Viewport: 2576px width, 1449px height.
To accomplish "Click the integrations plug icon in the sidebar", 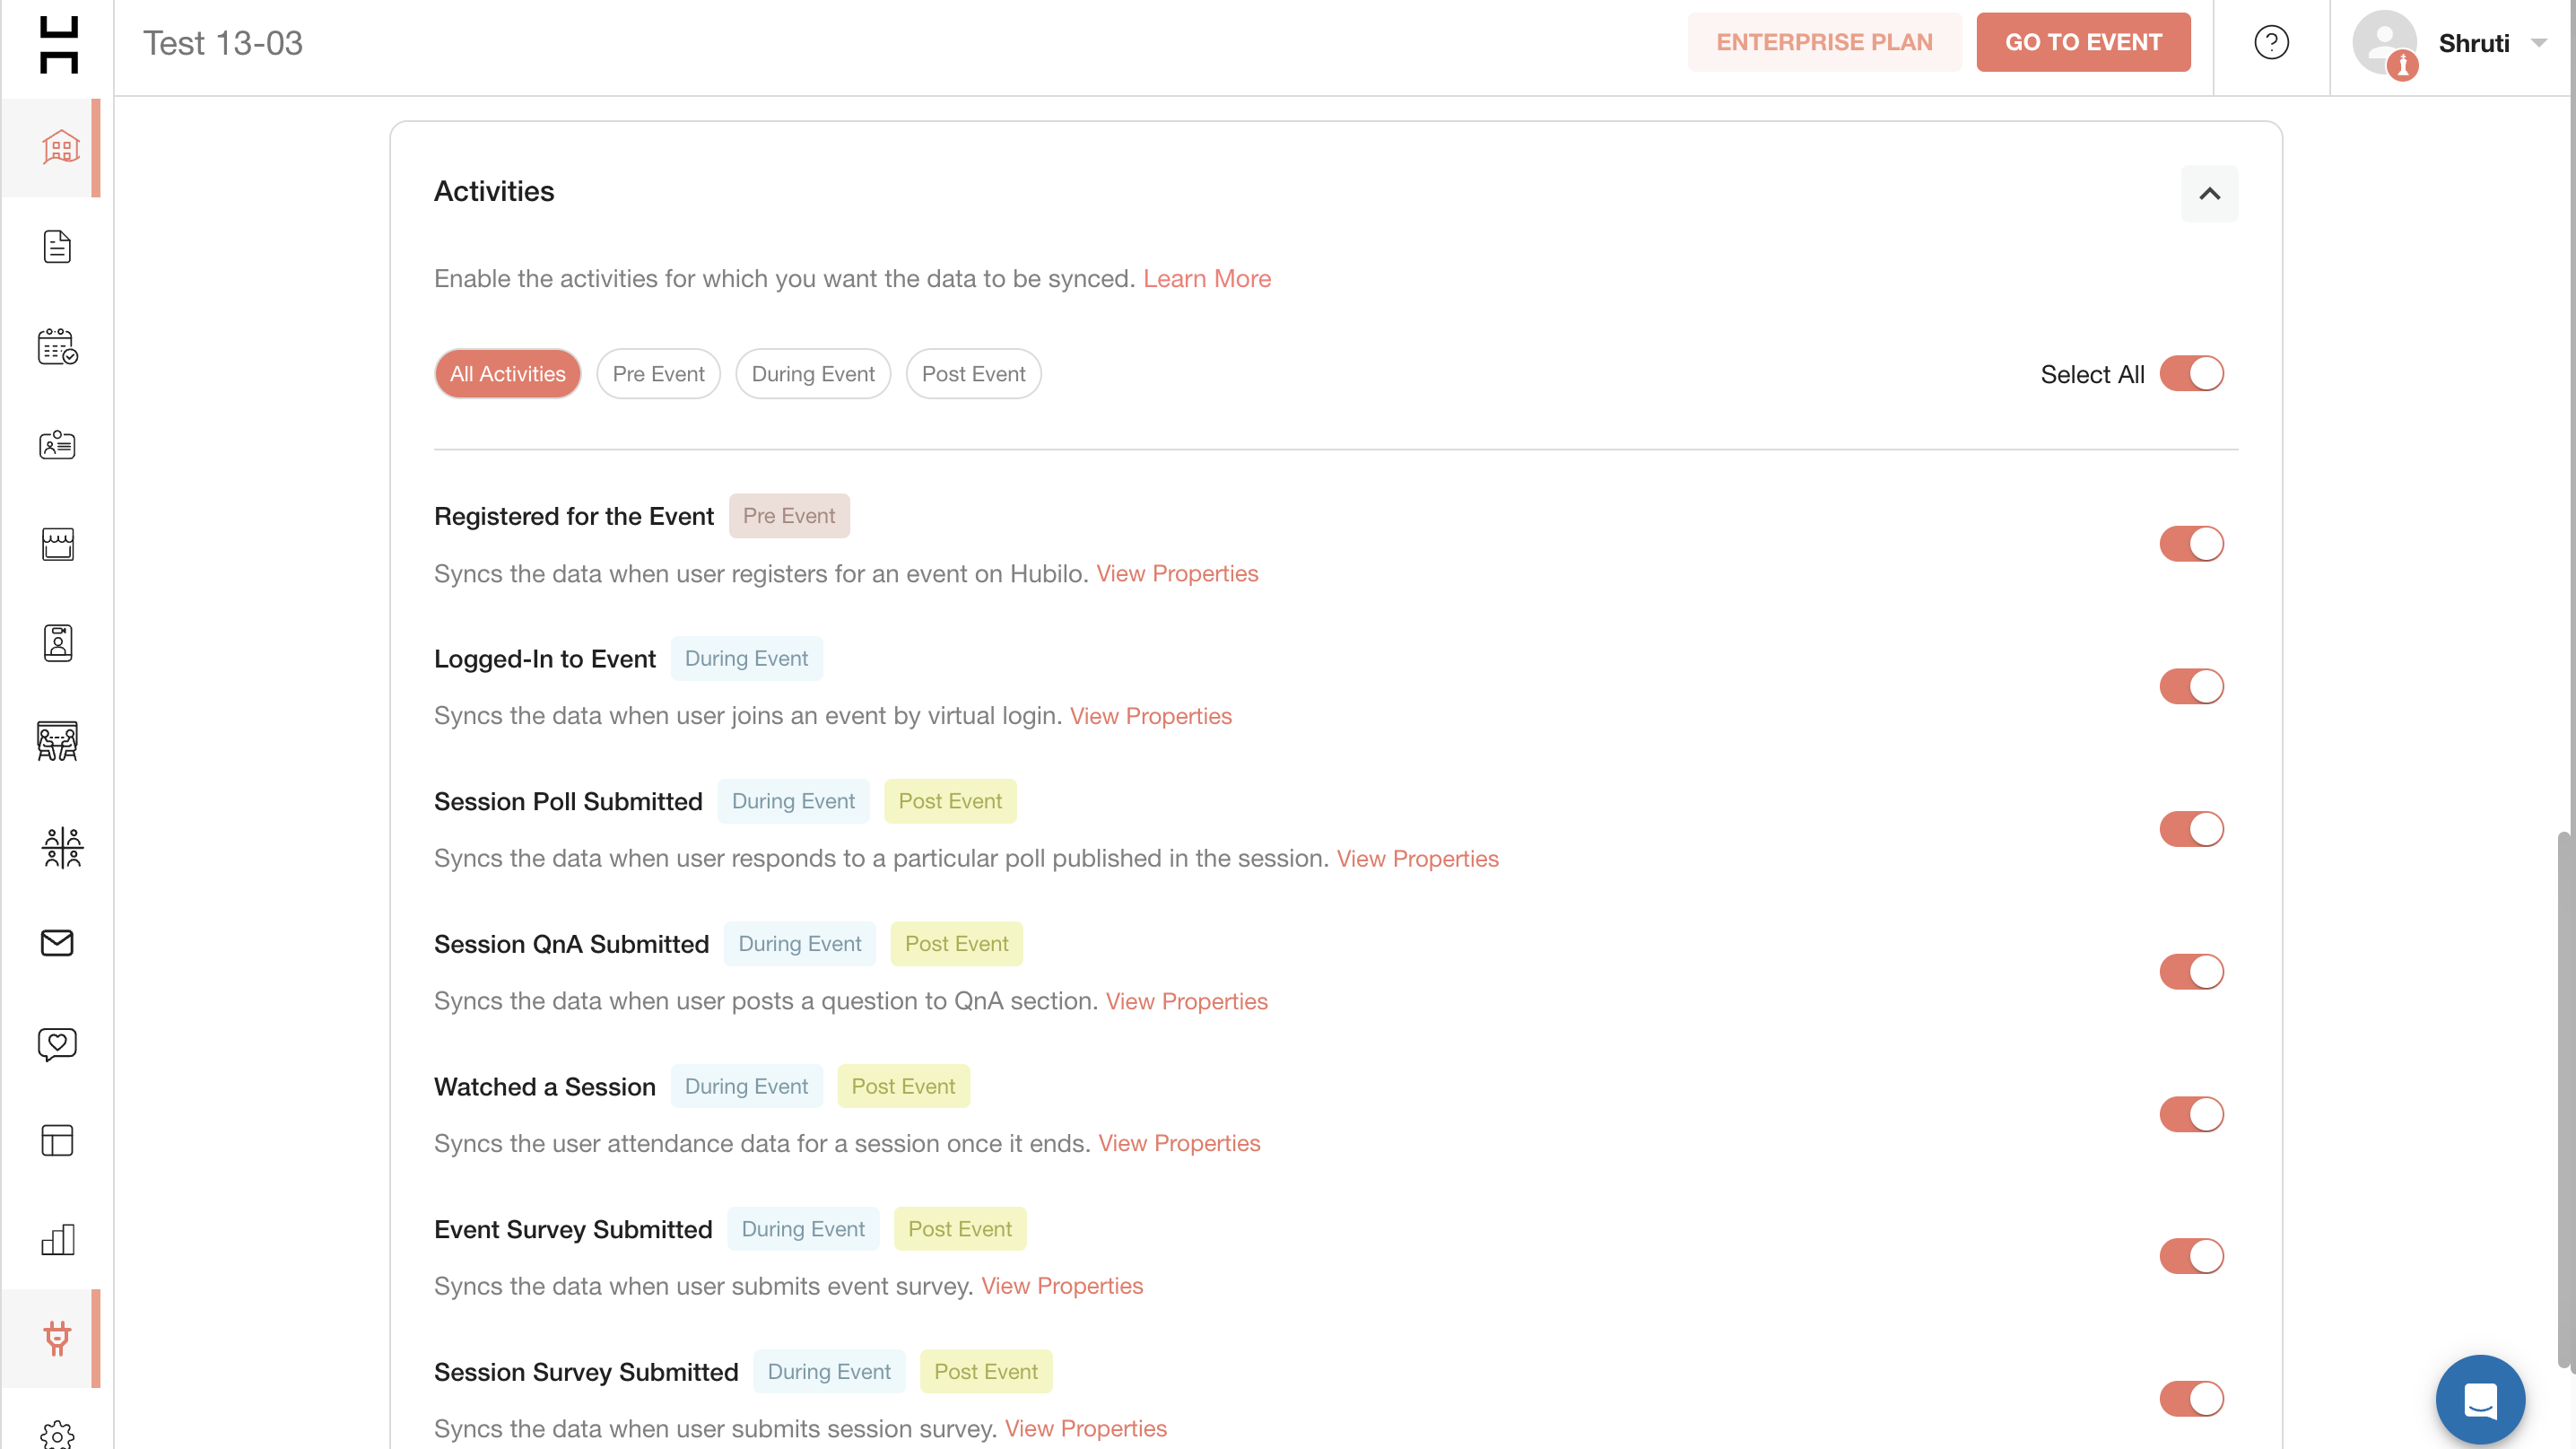I will (x=57, y=1338).
